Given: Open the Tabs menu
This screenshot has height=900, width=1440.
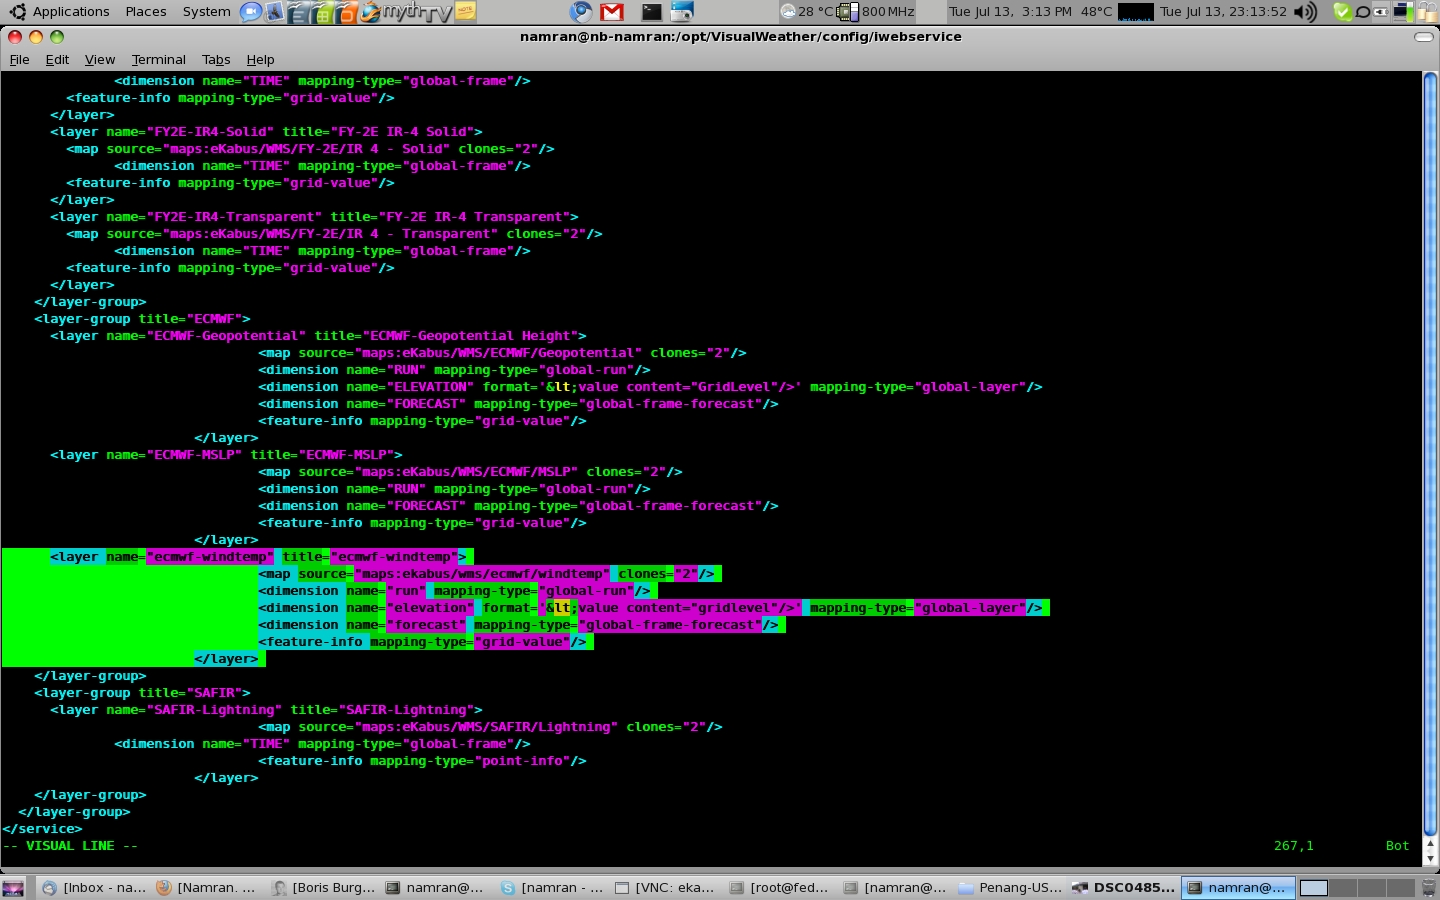Looking at the screenshot, I should point(216,60).
